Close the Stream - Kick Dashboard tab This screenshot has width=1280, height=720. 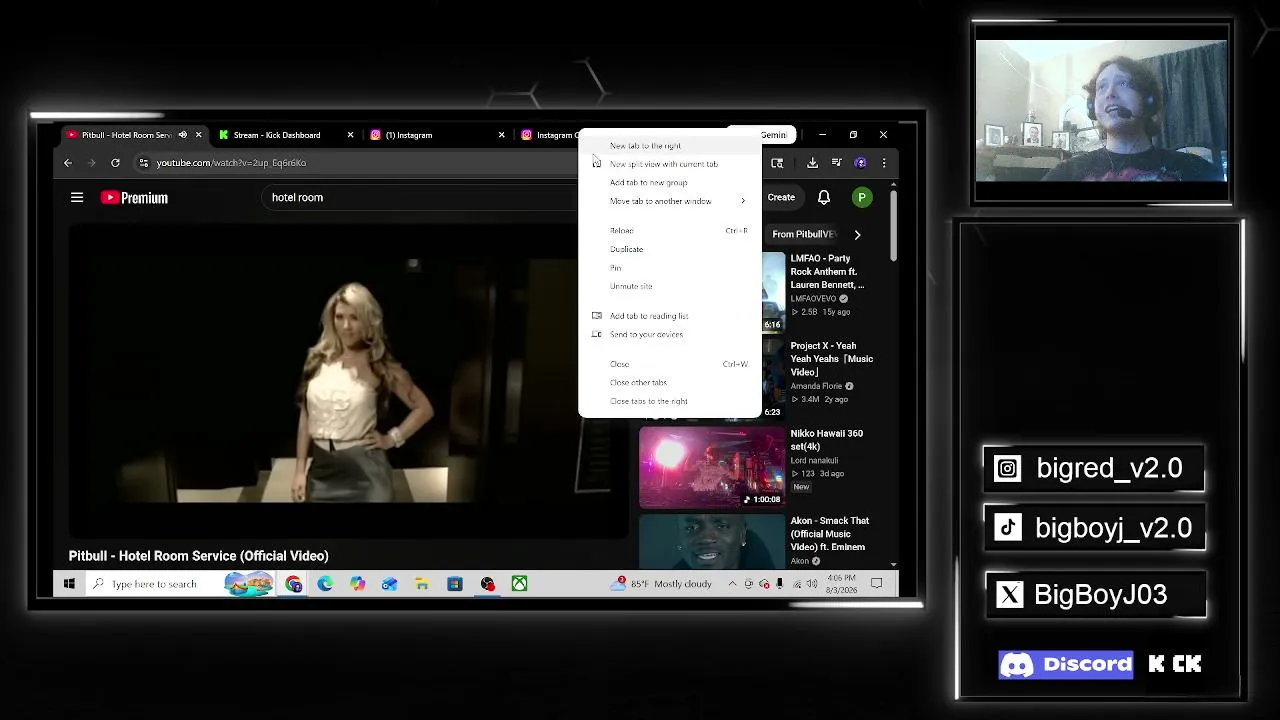350,135
